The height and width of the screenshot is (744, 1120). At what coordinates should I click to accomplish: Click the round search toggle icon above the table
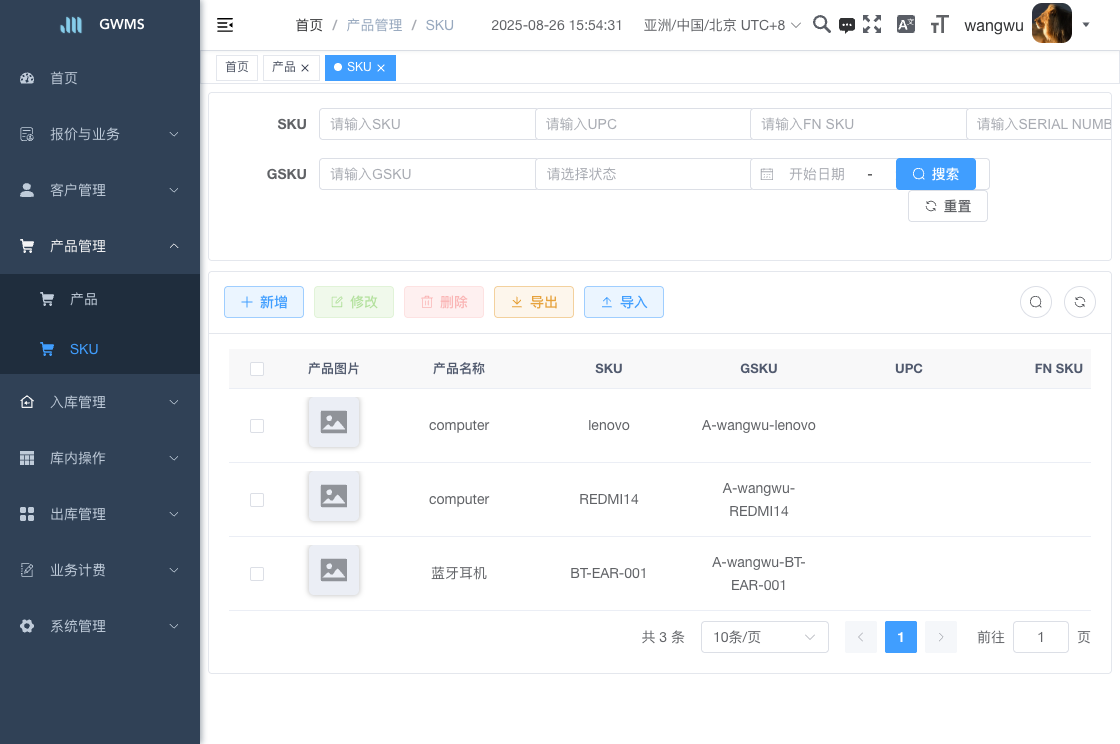pos(1036,302)
